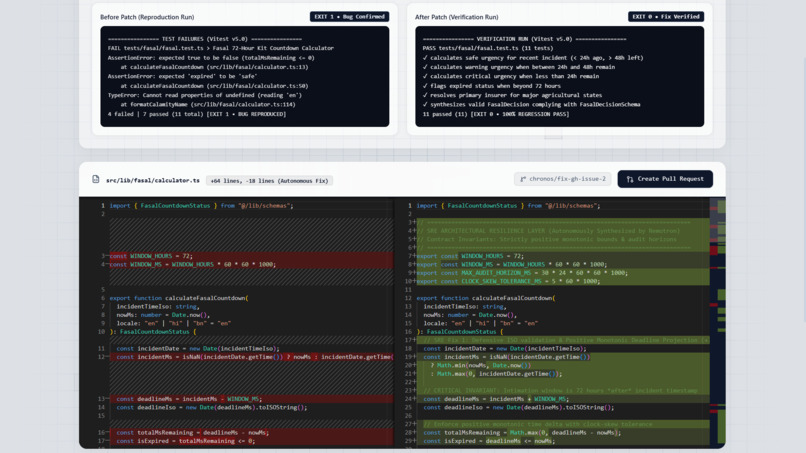Image resolution: width=806 pixels, height=453 pixels.
Task: Click the added Math.min(nowMs, Date.now()) line
Action: (x=563, y=365)
